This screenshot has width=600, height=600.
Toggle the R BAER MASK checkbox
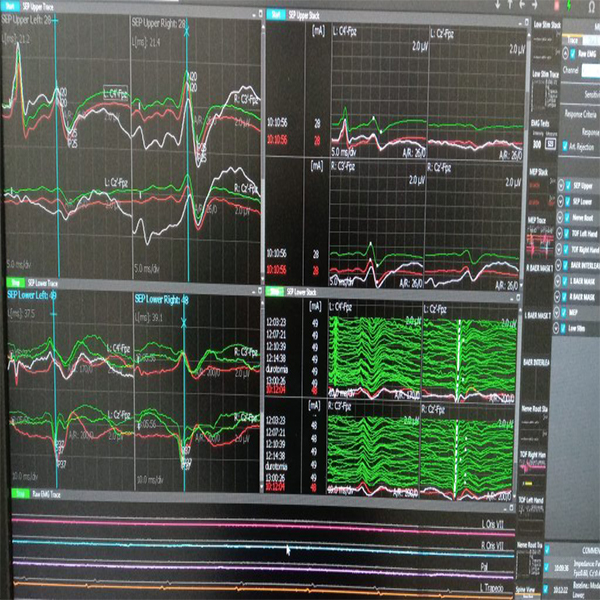pyautogui.click(x=564, y=297)
